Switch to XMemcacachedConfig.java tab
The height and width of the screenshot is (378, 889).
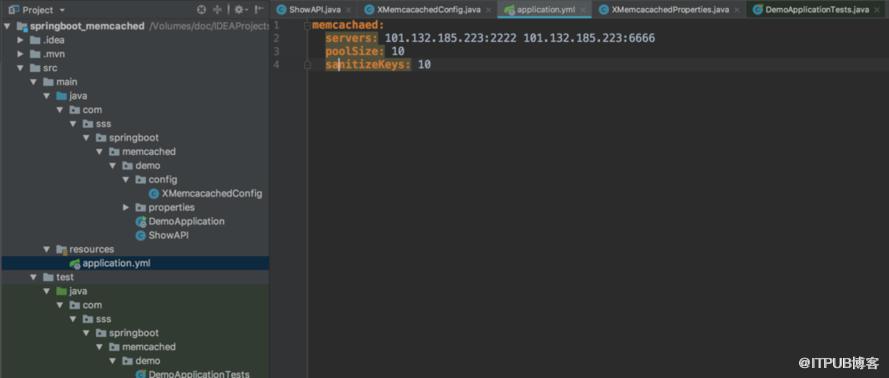[428, 10]
